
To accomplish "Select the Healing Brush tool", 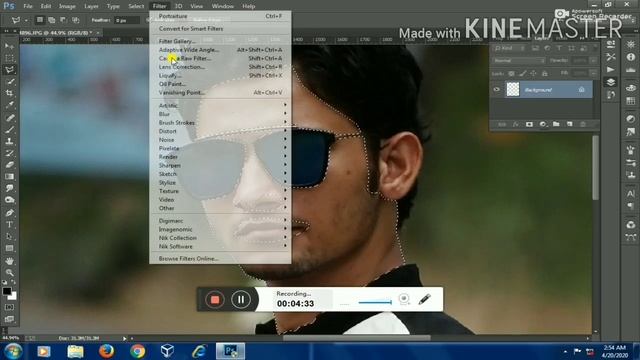I will pyautogui.click(x=9, y=118).
